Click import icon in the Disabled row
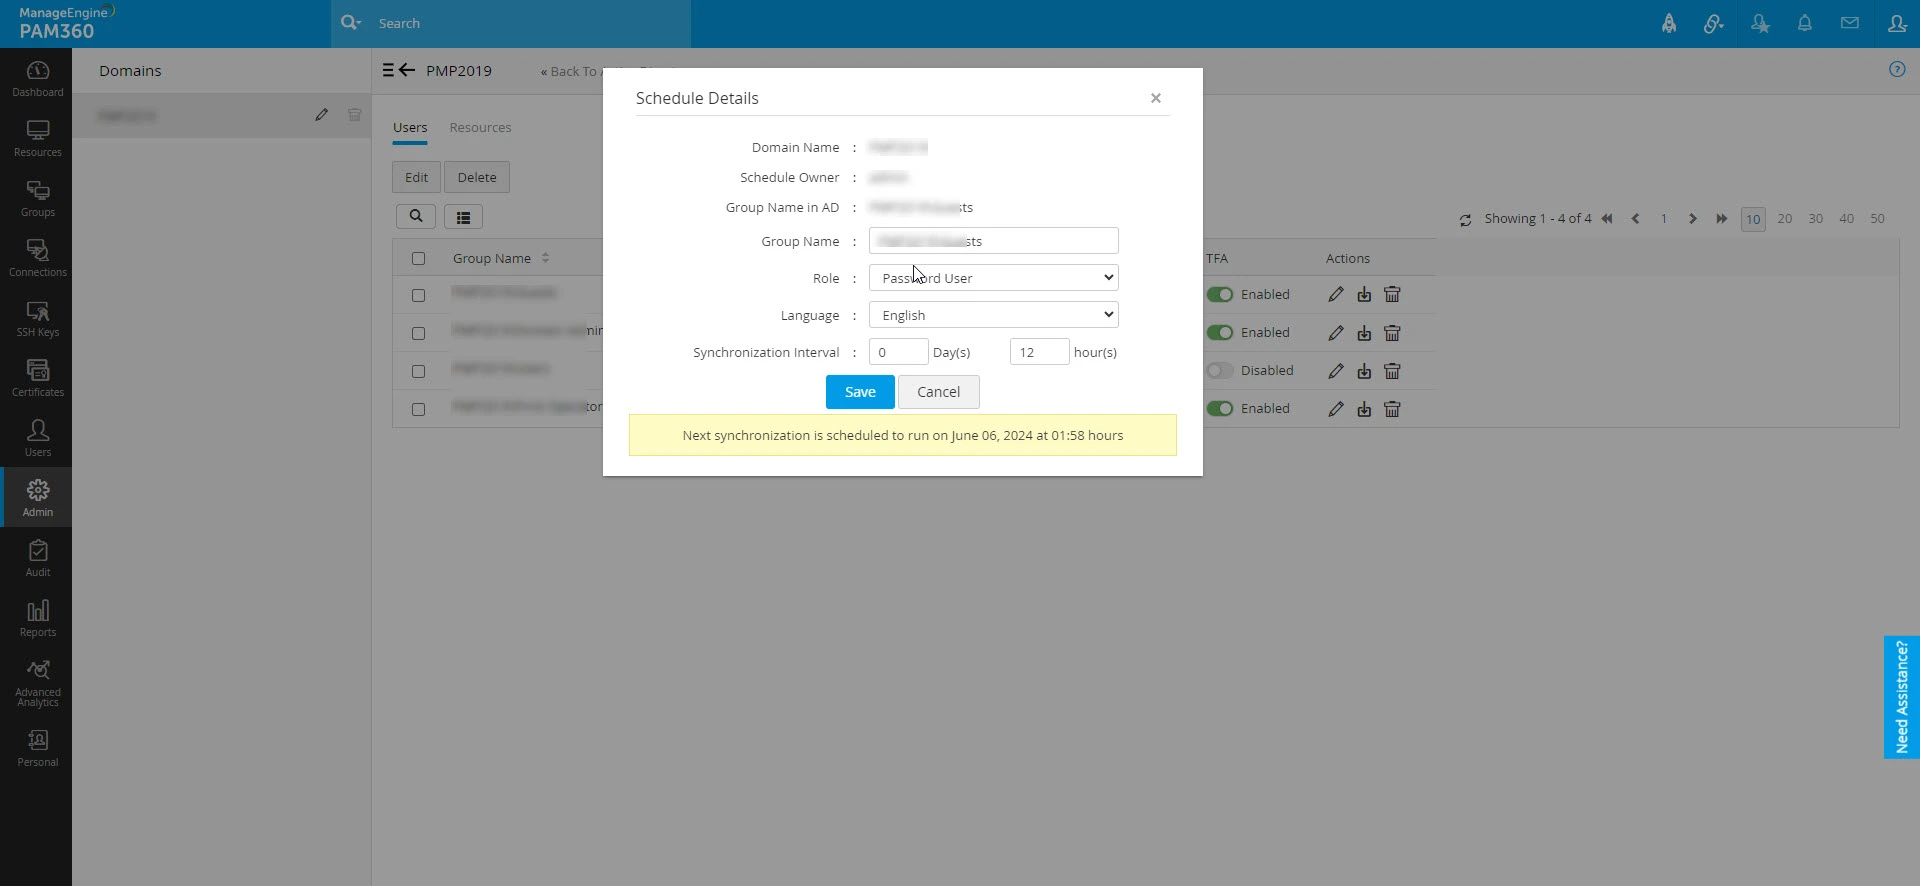This screenshot has width=1920, height=886. (x=1364, y=371)
